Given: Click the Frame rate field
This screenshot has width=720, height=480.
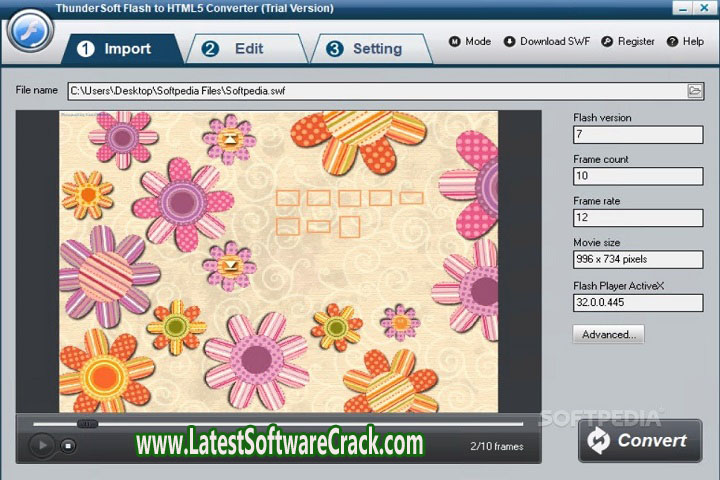Looking at the screenshot, I should click(x=638, y=217).
